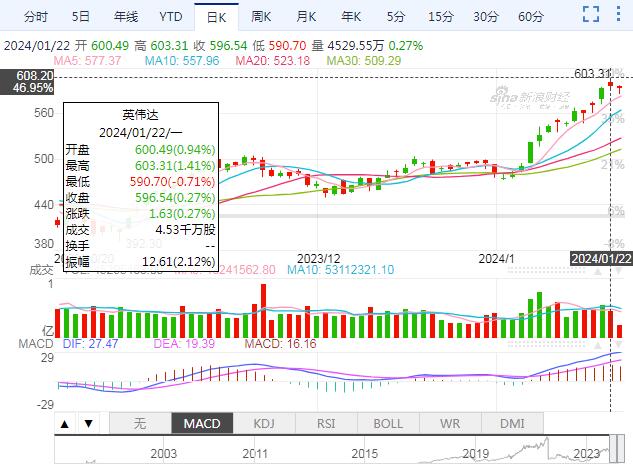
Task: Enable the KDJ indicator
Action: (264, 424)
